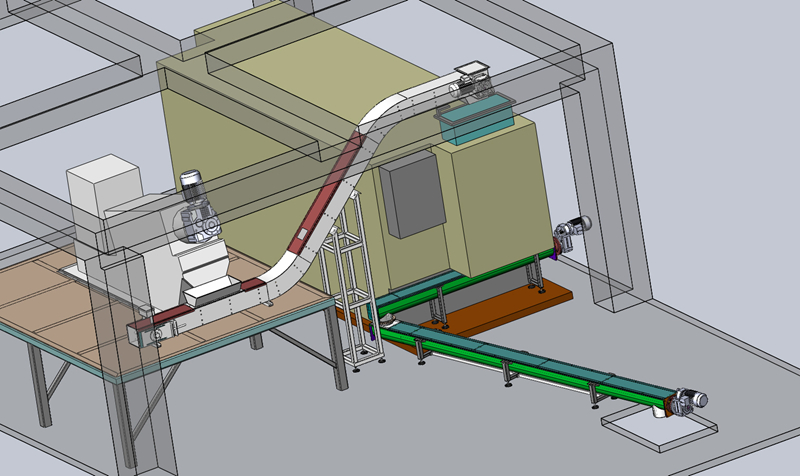The height and width of the screenshot is (476, 800).
Task: Click the rectangular floor pit outline
Action: click(x=660, y=427)
